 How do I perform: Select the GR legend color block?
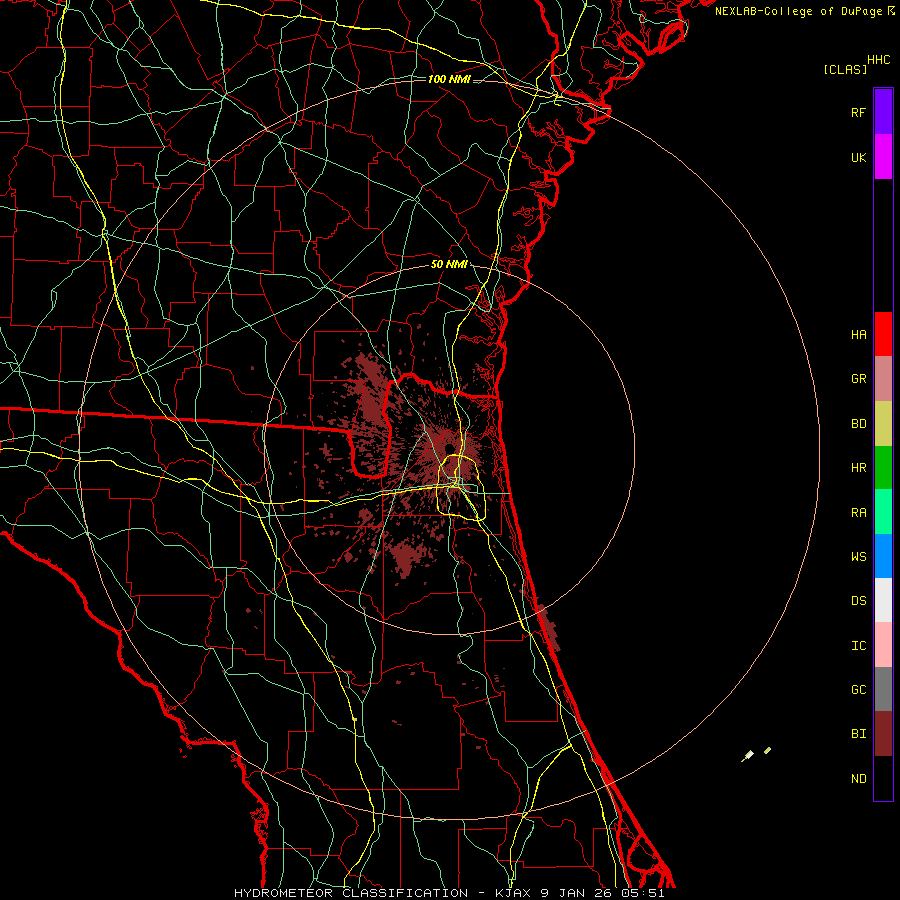click(883, 379)
